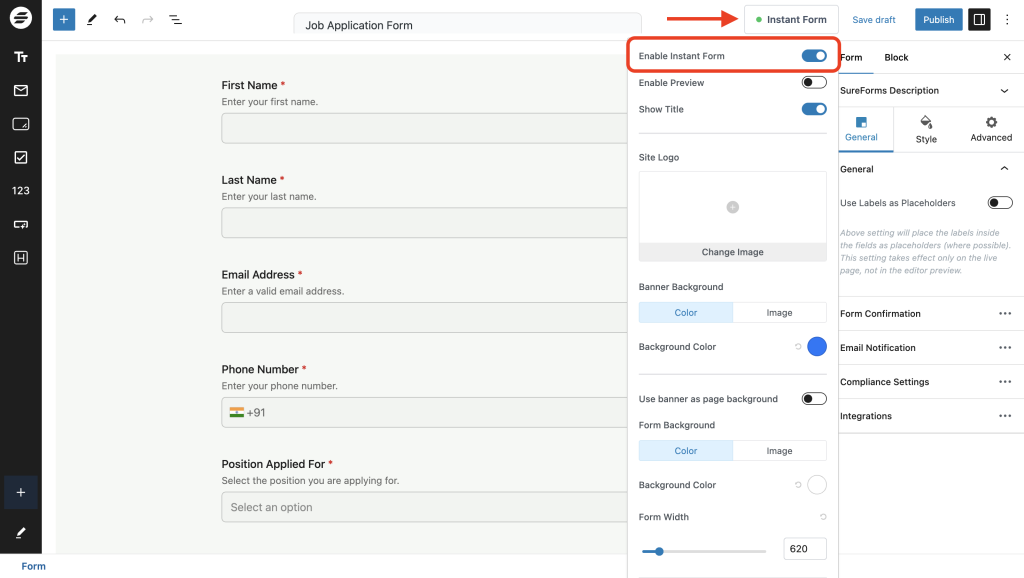This screenshot has width=1024, height=578.
Task: Click the undo arrow icon
Action: pyautogui.click(x=120, y=19)
